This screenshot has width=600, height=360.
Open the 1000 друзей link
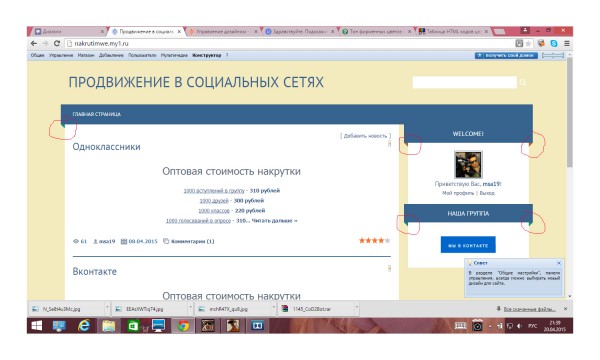(214, 201)
